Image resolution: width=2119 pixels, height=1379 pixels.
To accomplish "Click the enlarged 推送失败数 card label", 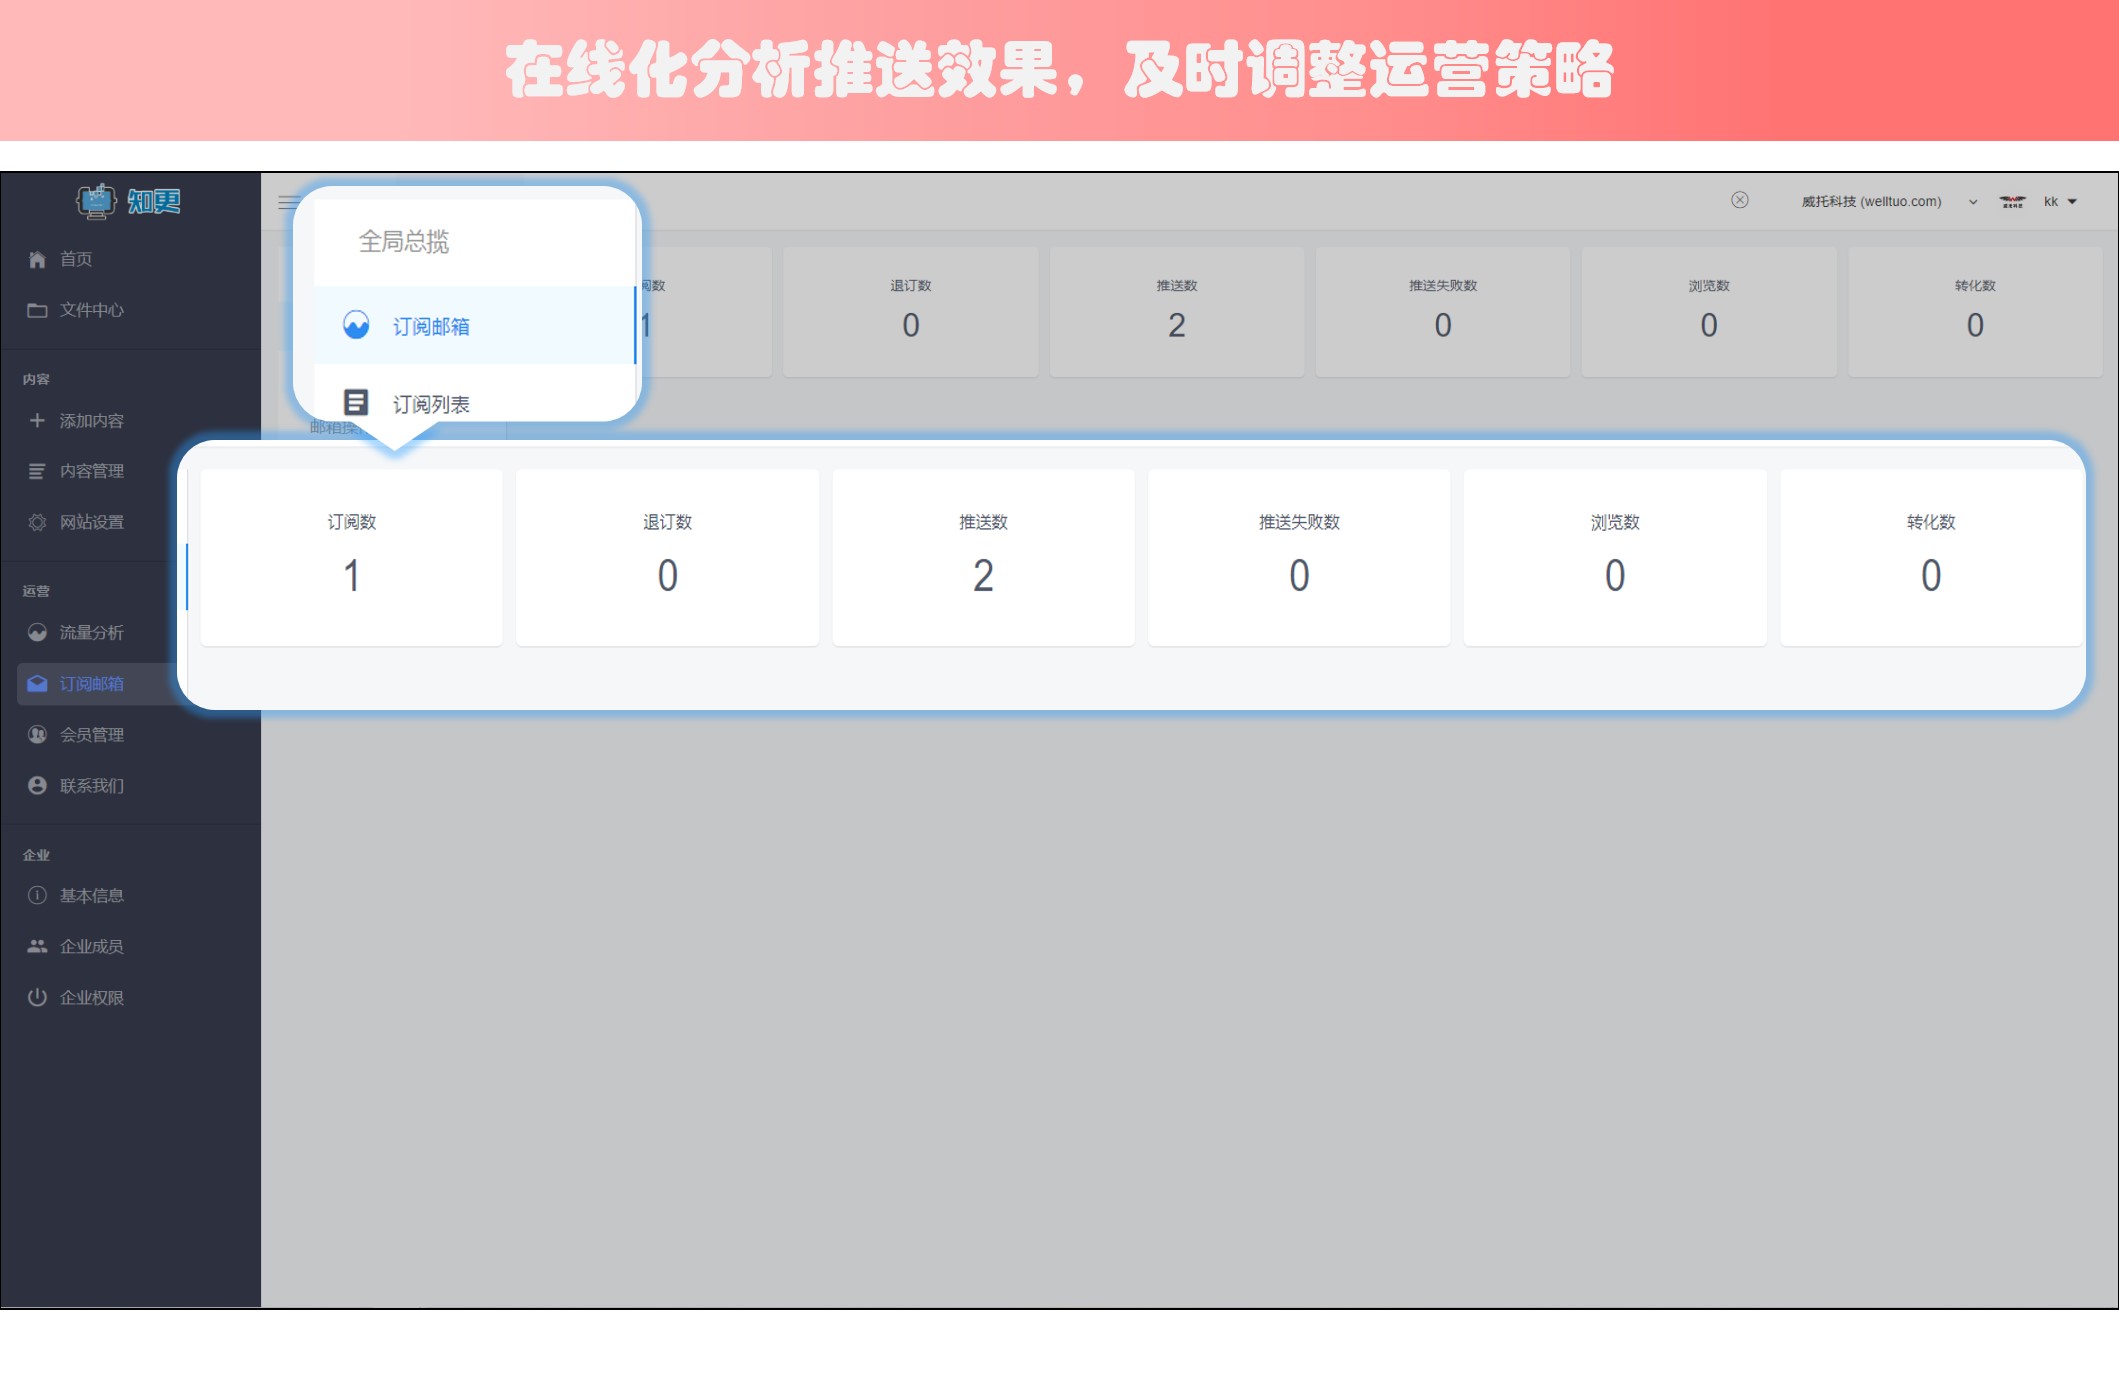I will (1299, 522).
